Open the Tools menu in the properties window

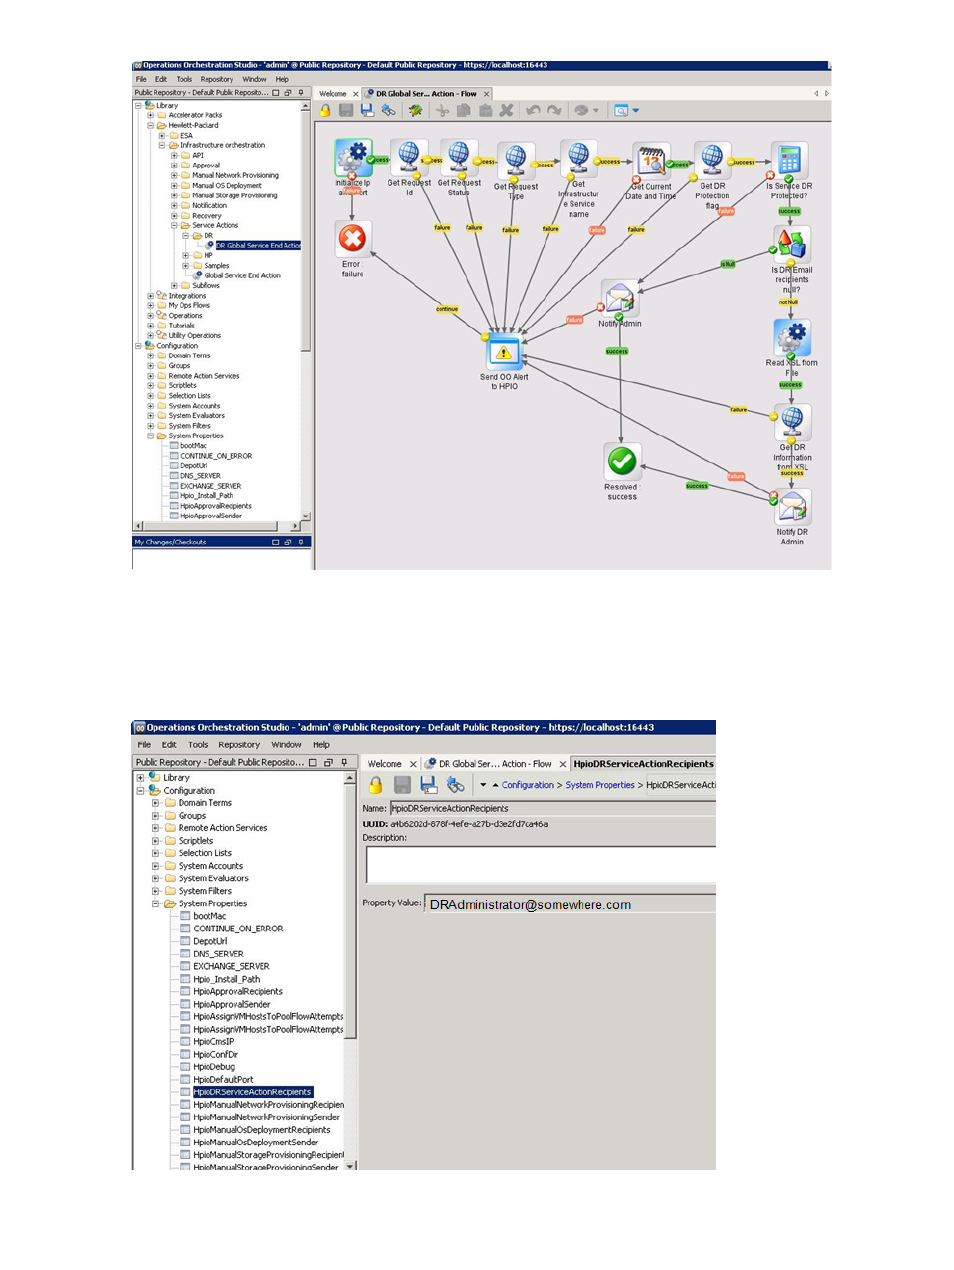(198, 745)
